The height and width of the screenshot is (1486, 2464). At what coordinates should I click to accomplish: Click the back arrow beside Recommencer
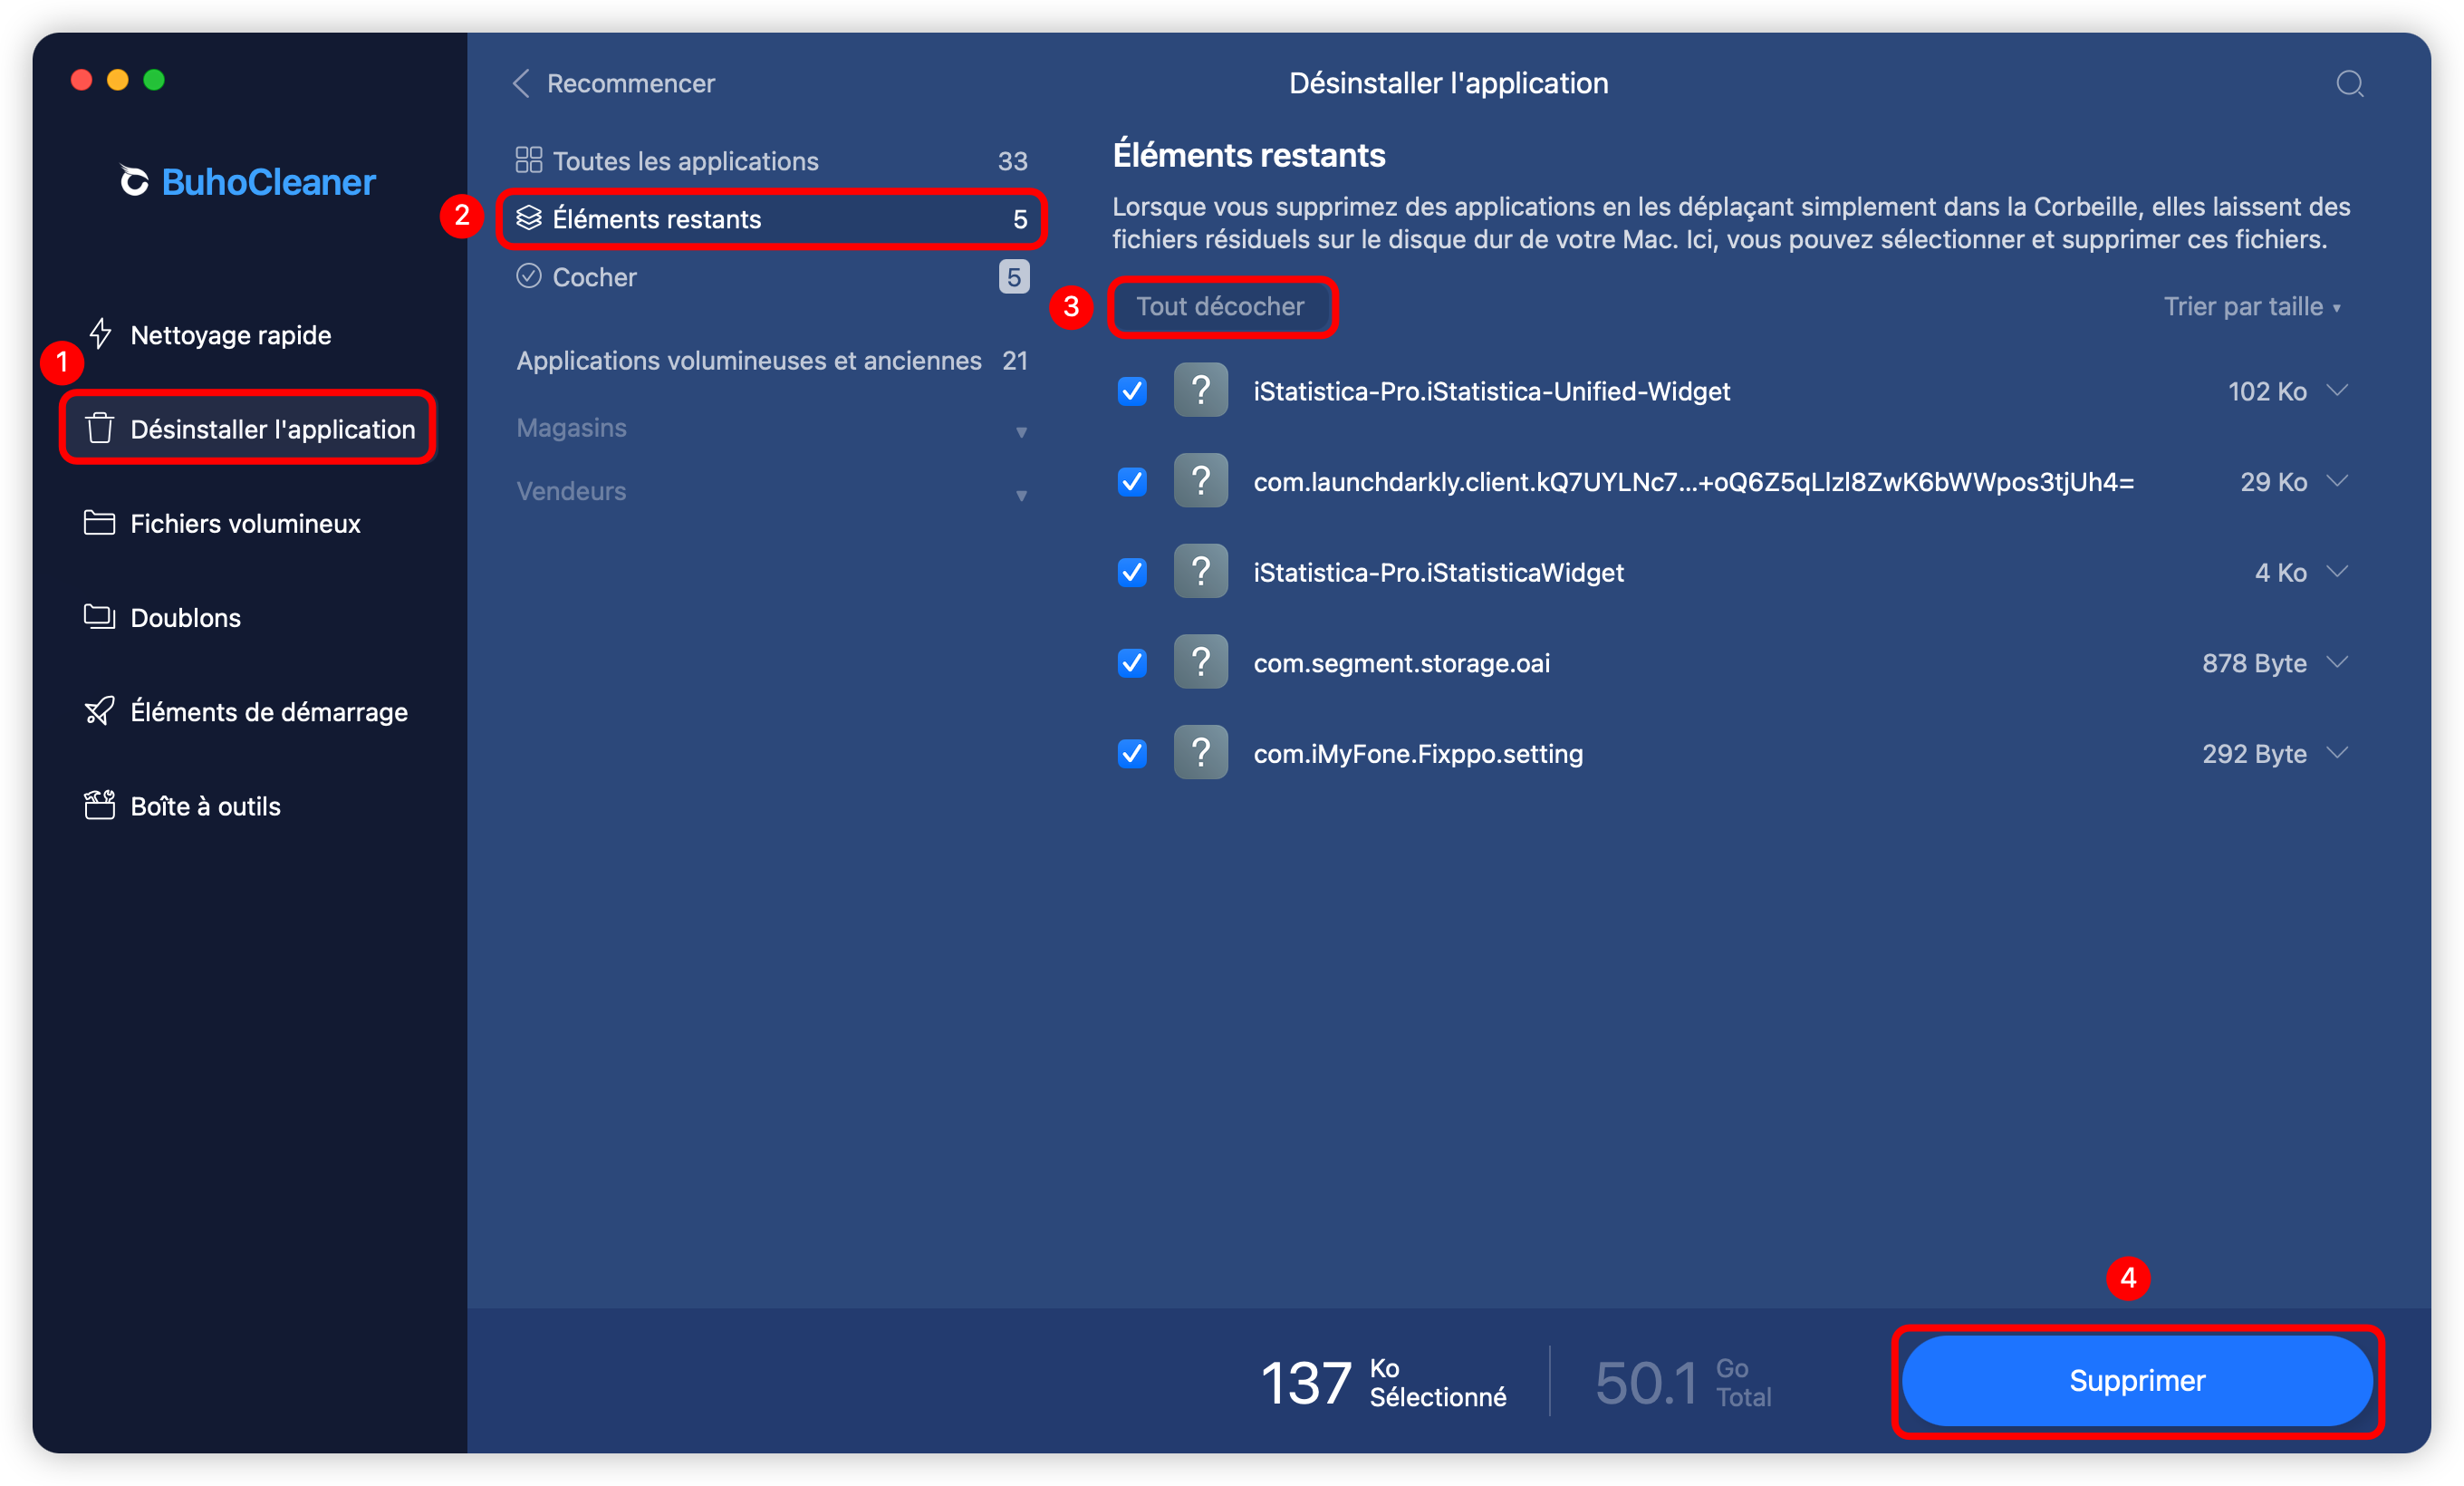(521, 83)
